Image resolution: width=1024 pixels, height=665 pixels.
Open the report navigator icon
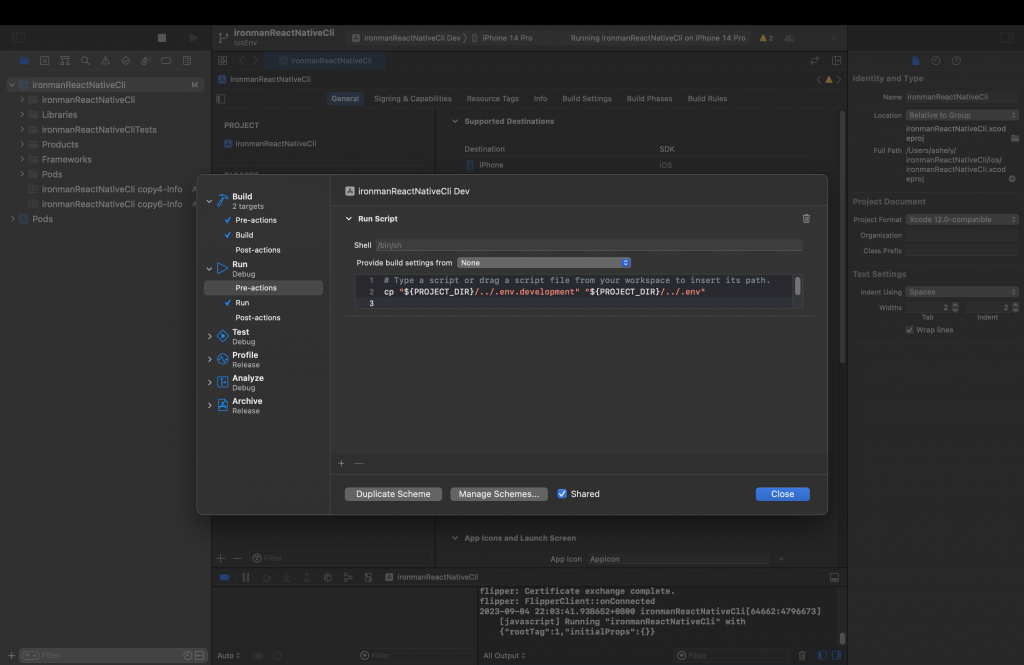pos(187,61)
